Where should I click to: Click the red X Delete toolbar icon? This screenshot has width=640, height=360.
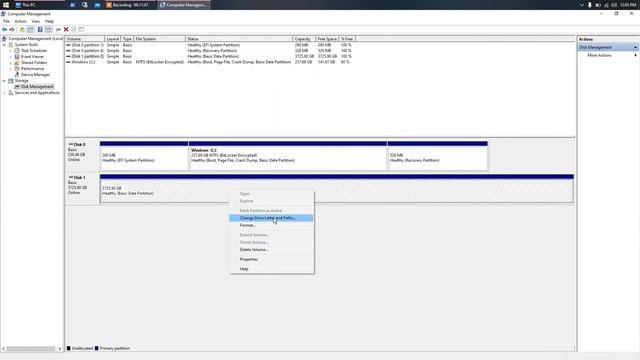click(x=66, y=29)
